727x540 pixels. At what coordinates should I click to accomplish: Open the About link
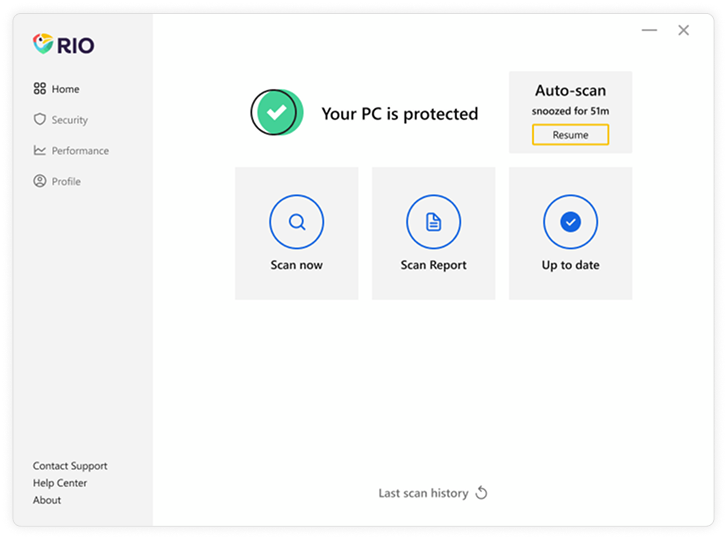click(x=47, y=500)
